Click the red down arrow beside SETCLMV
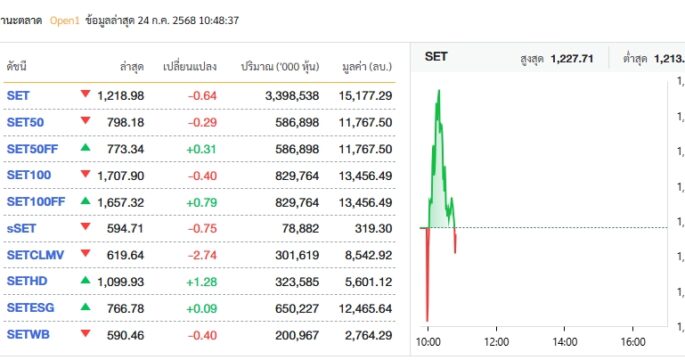The image size is (685, 360). tap(86, 253)
